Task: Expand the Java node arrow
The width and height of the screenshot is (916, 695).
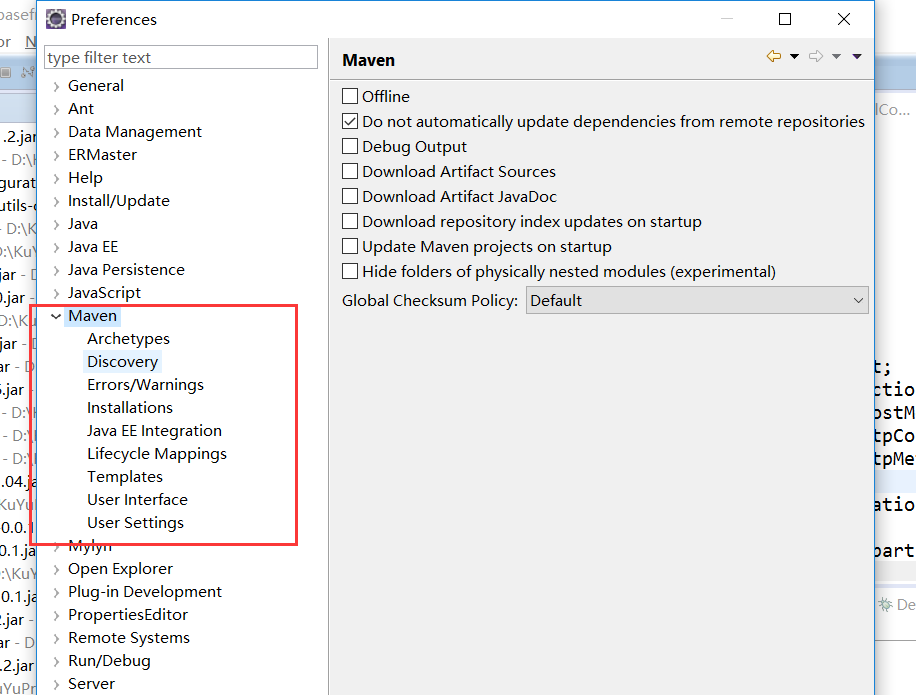Action: [56, 224]
